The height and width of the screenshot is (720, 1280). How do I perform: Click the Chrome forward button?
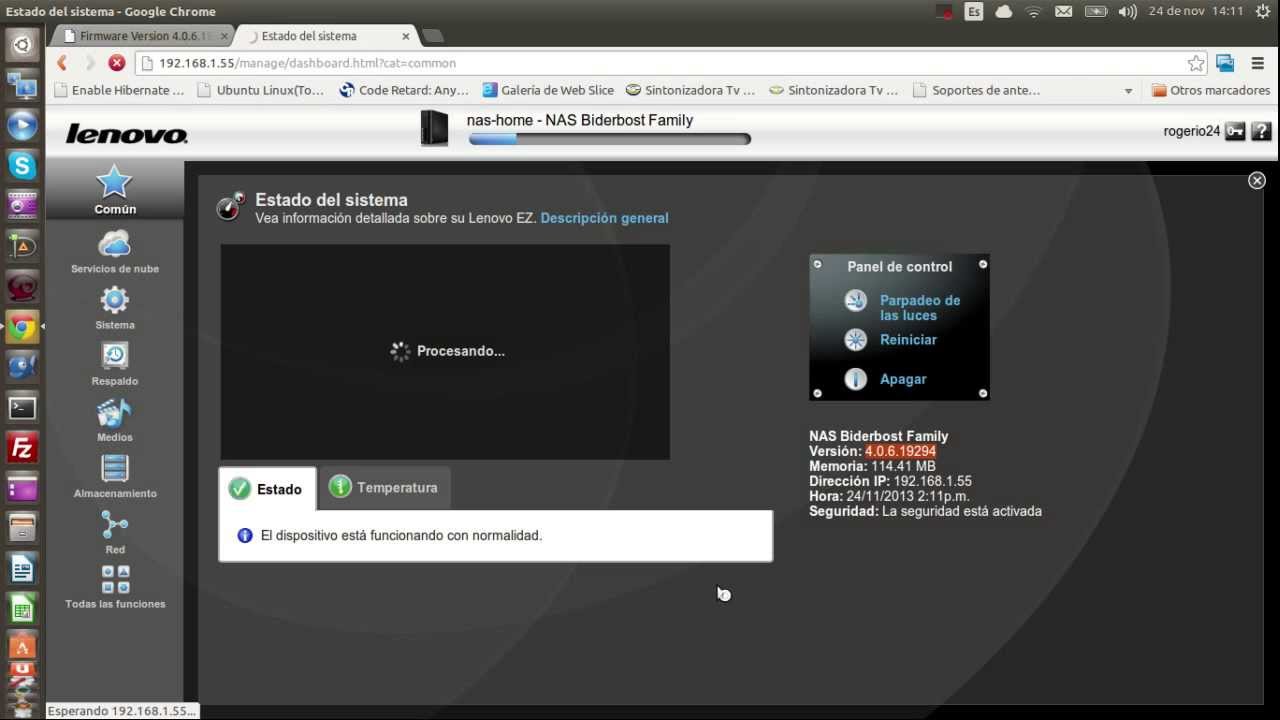pos(89,63)
